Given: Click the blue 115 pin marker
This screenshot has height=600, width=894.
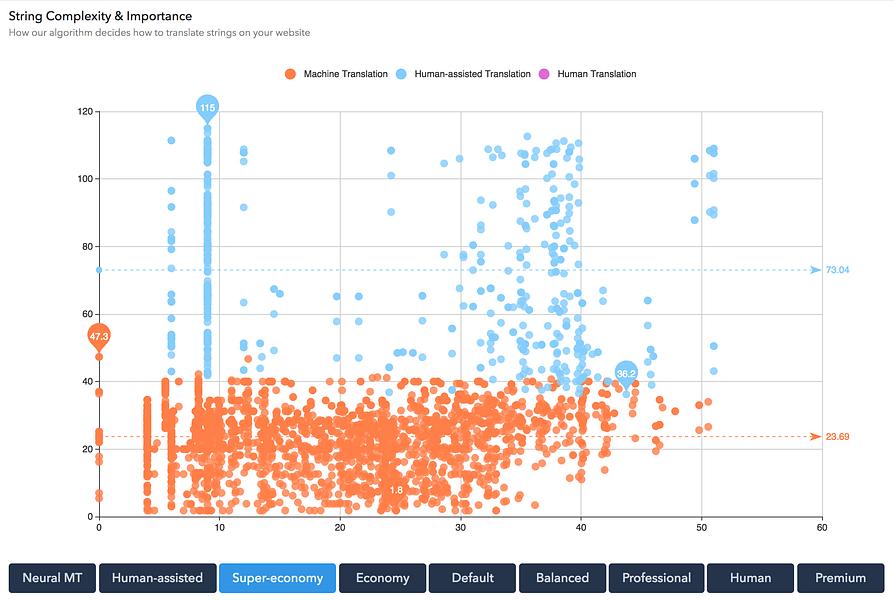Looking at the screenshot, I should [207, 108].
